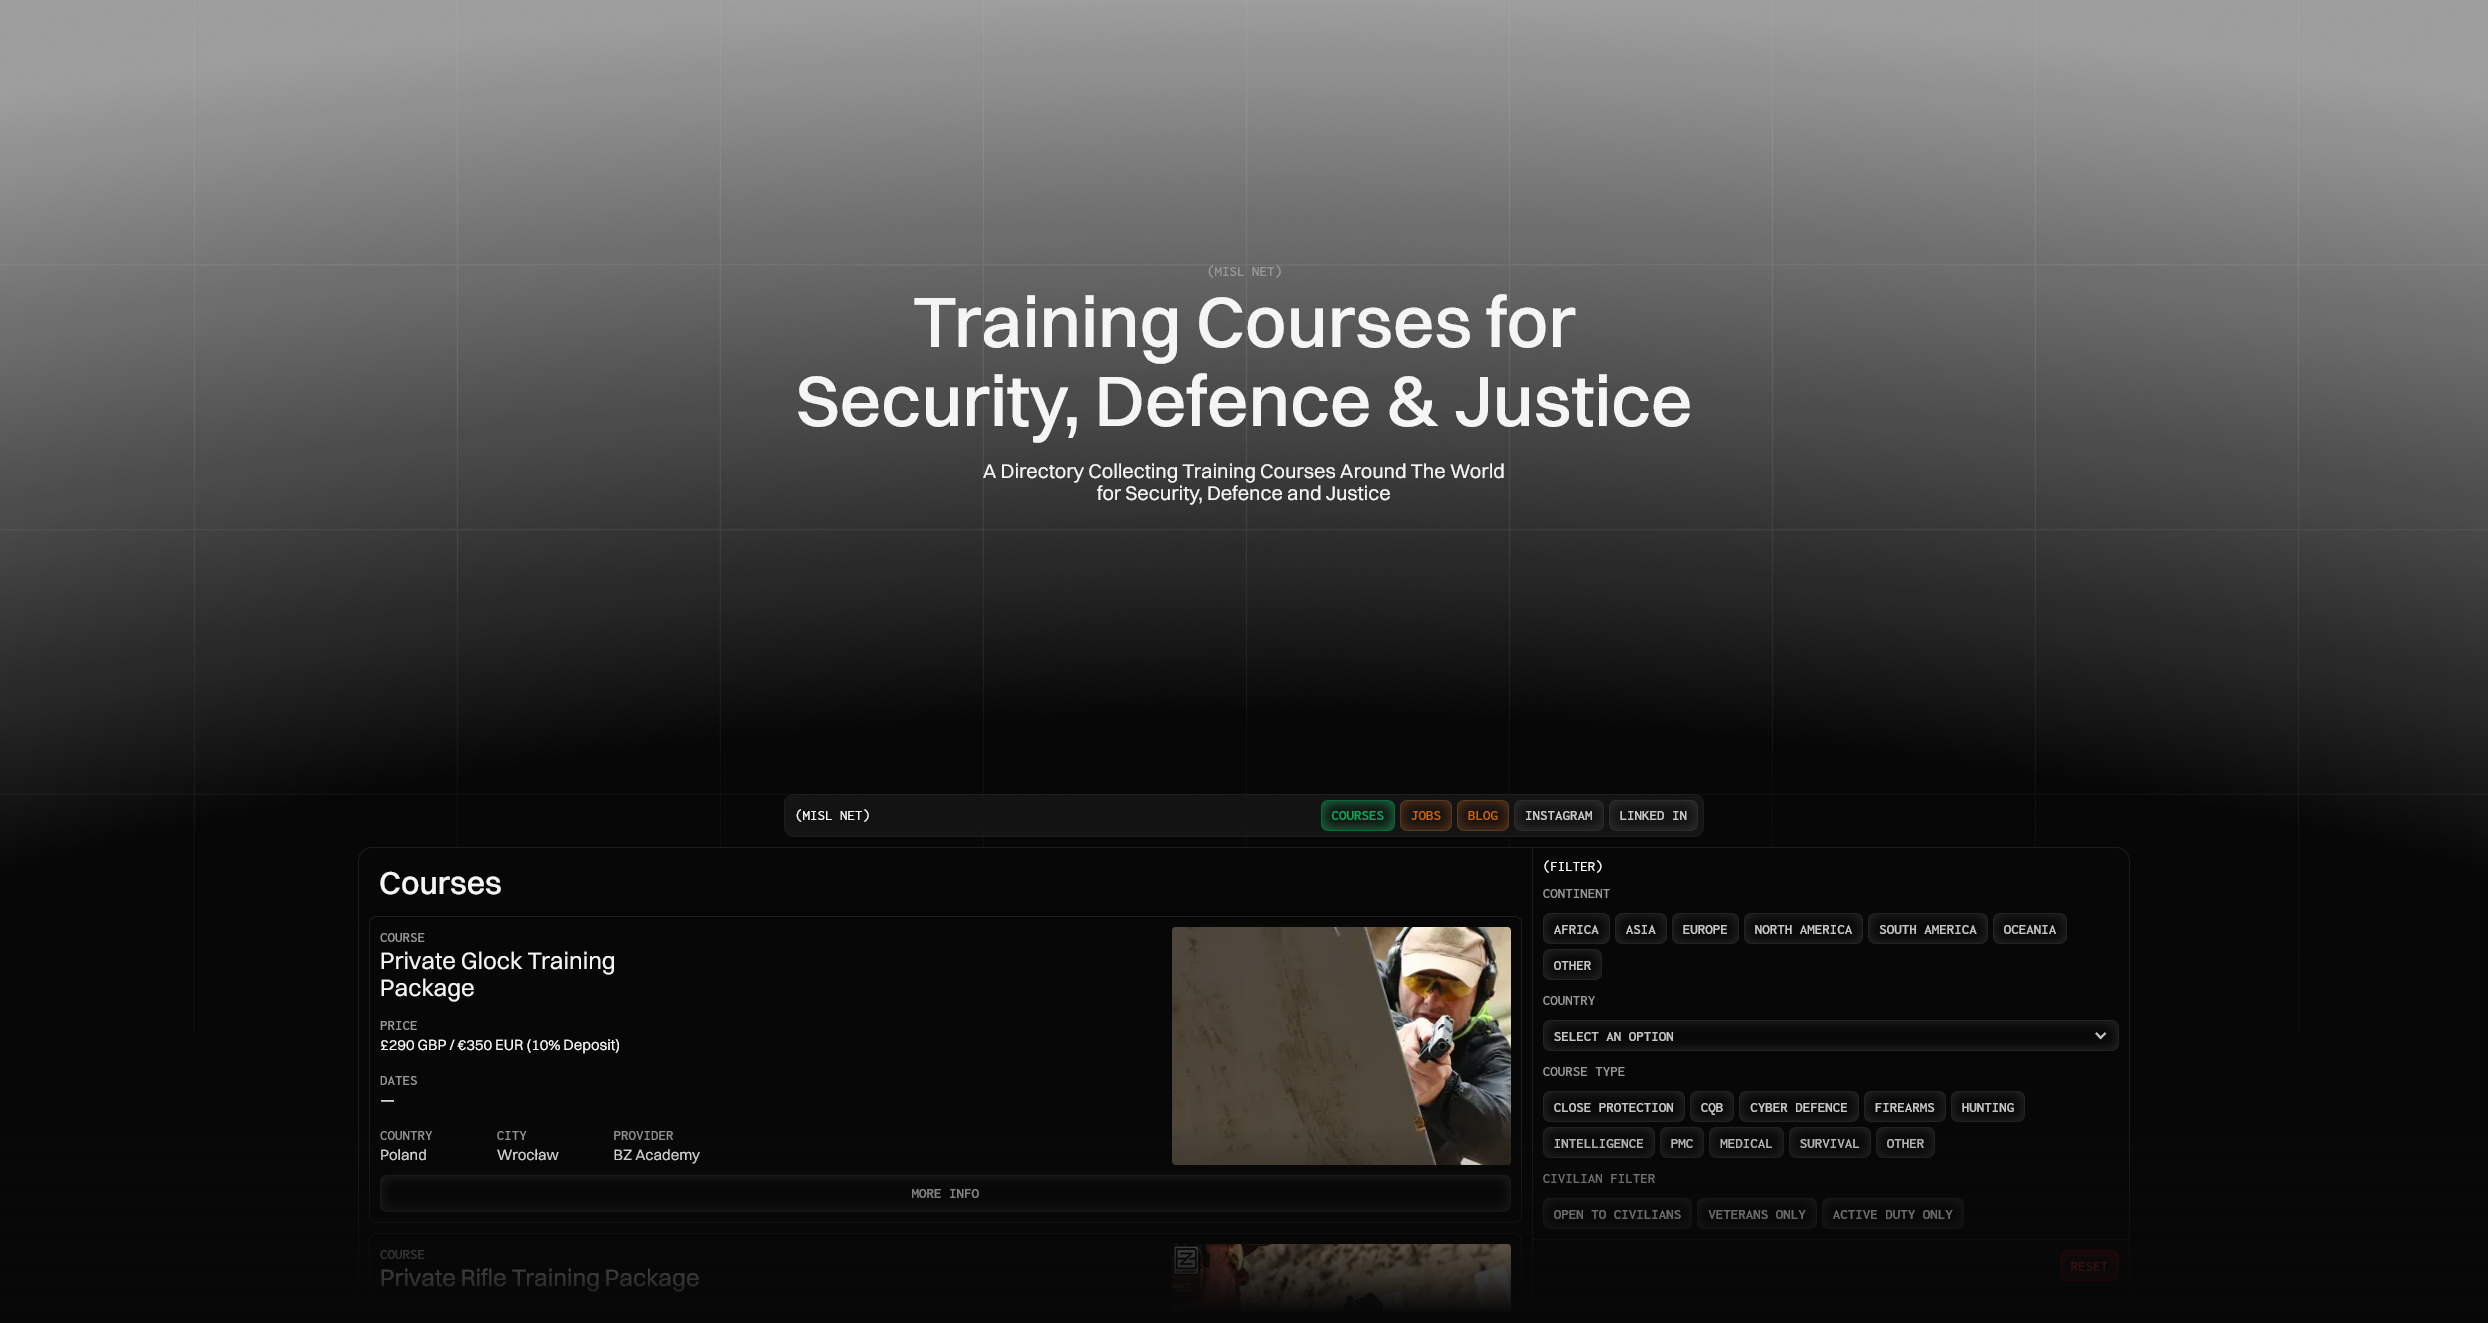Filter by CQB course type
This screenshot has width=2488, height=1323.
click(1711, 1108)
